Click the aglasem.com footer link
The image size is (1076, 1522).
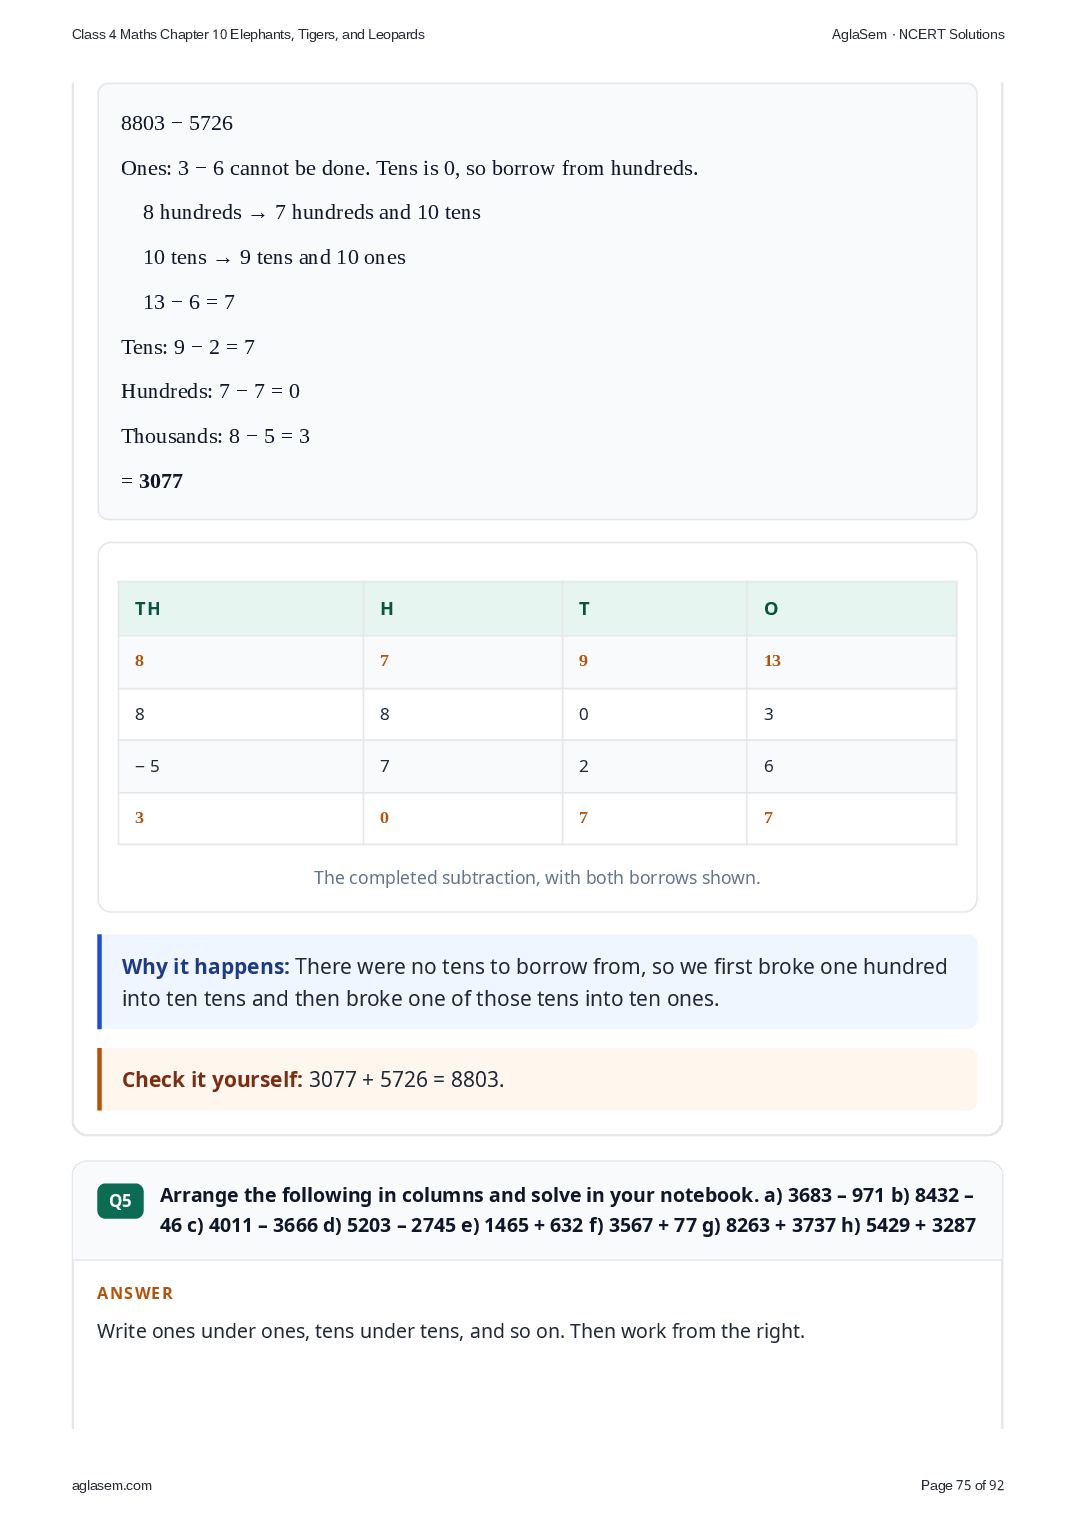[112, 1485]
